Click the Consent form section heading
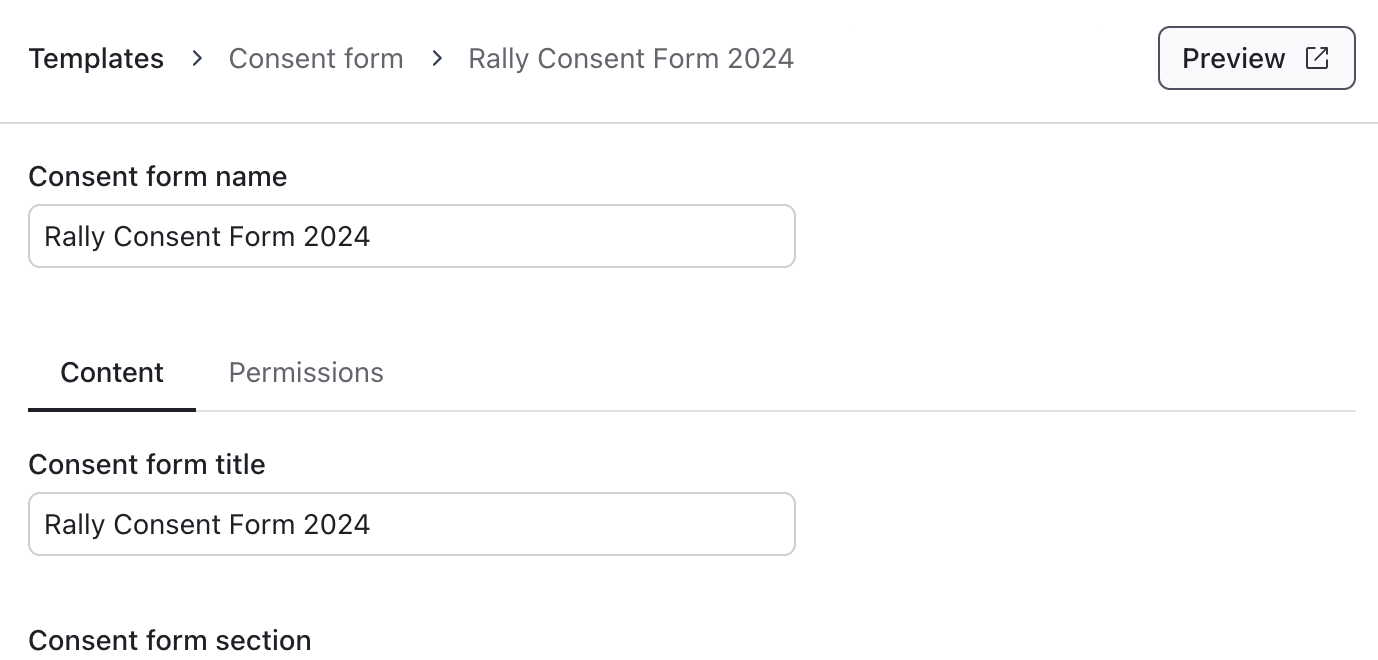The image size is (1378, 660). click(170, 640)
